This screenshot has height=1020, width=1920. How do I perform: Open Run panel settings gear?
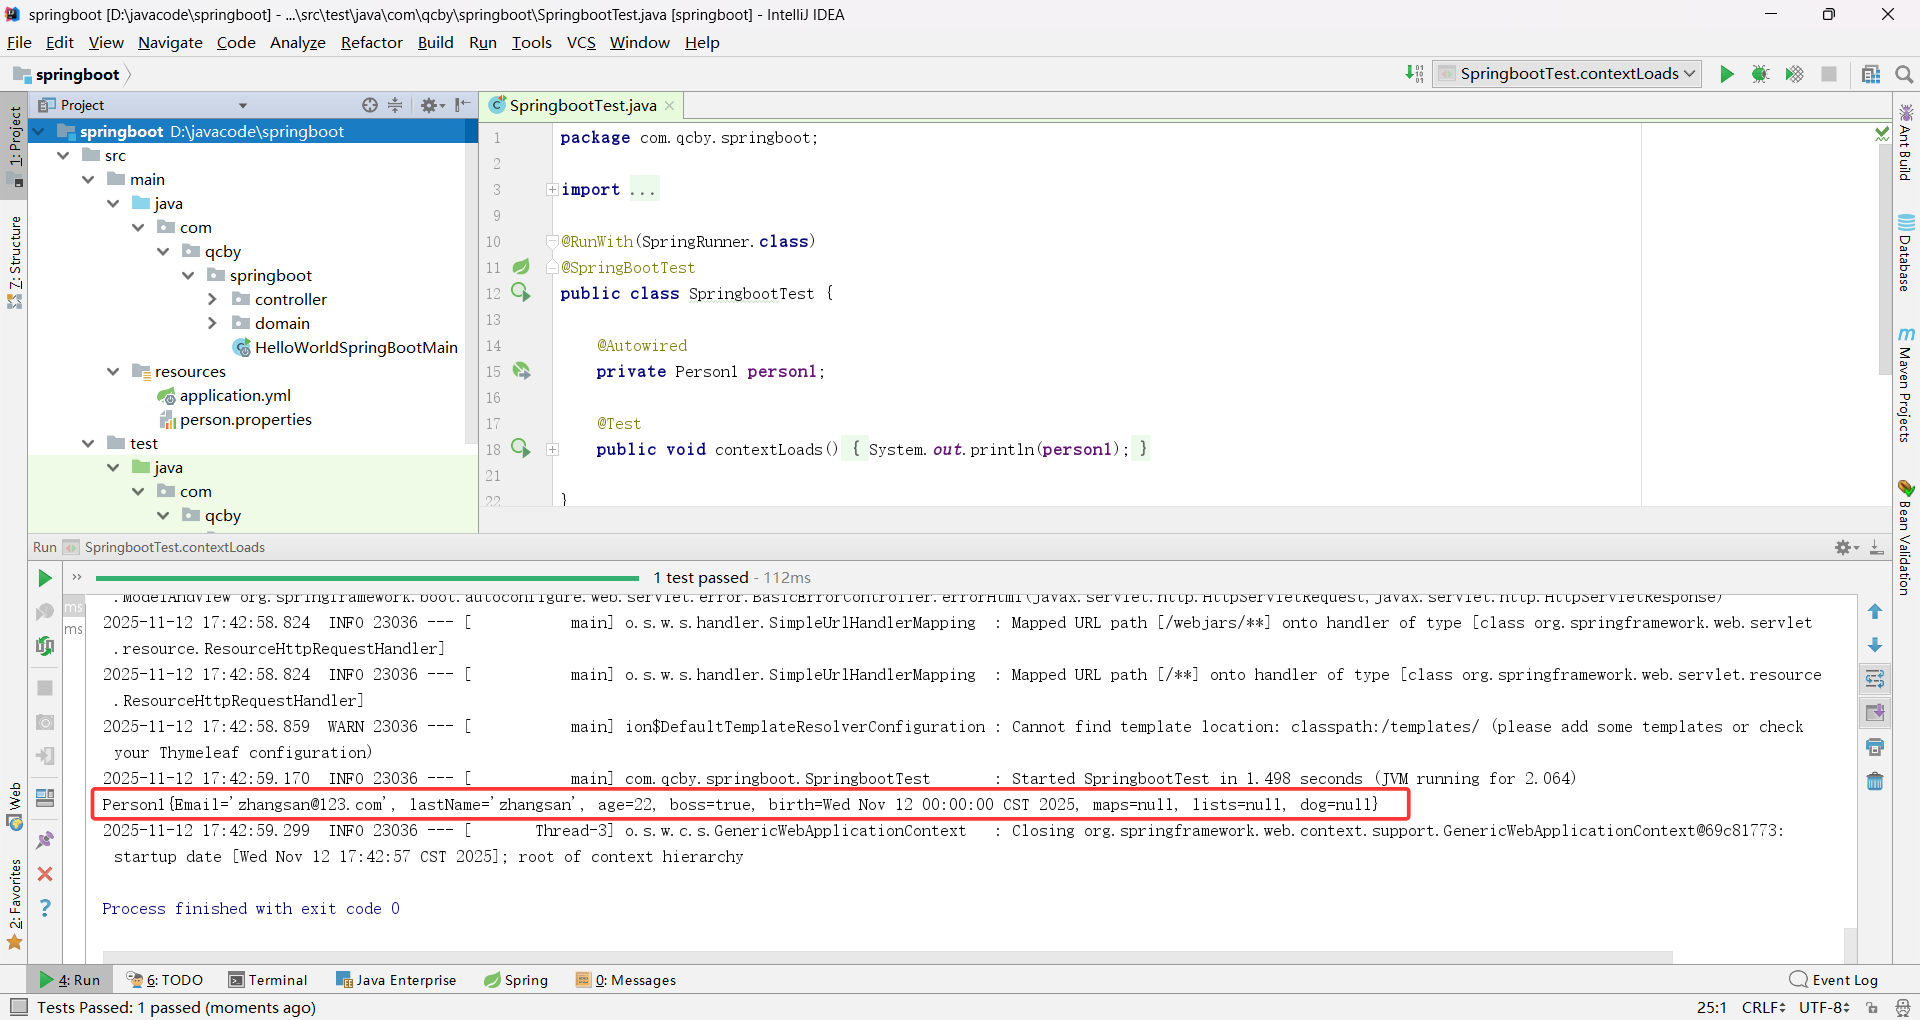tap(1846, 548)
